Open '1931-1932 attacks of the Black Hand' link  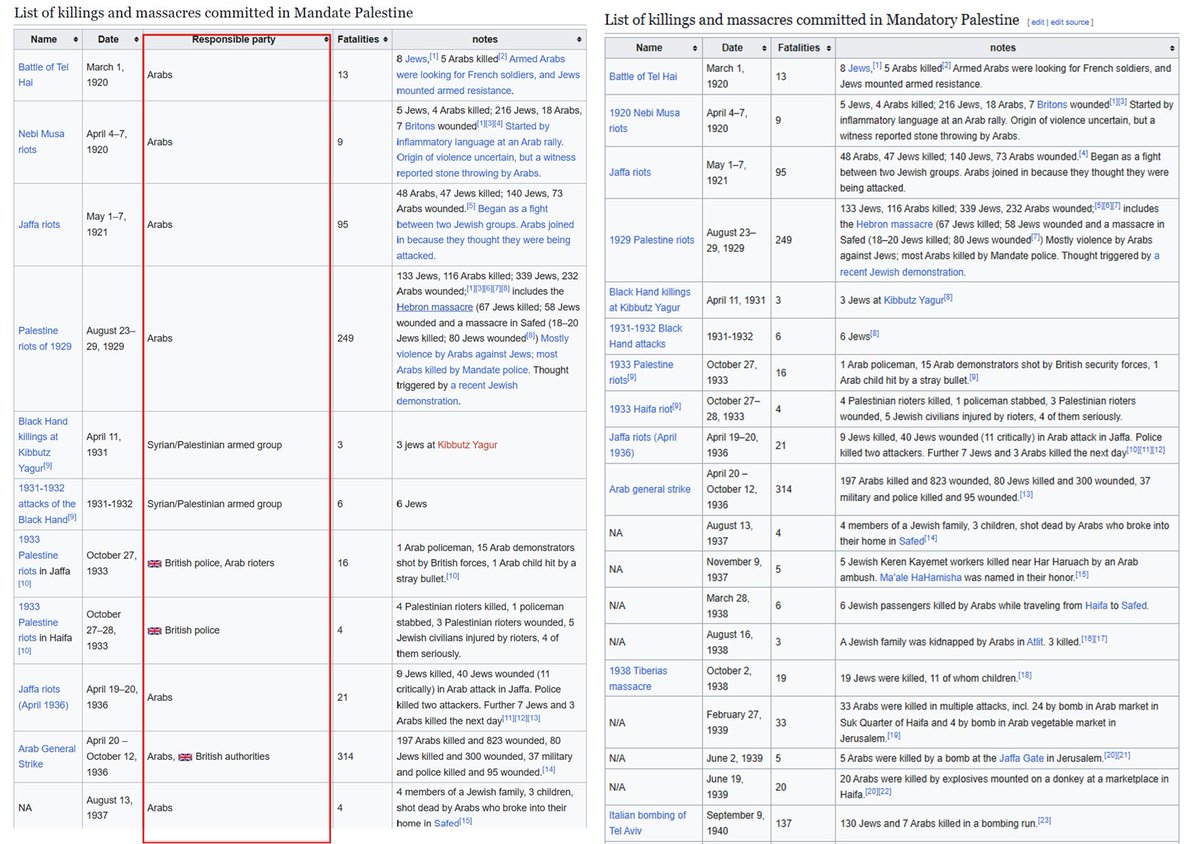click(x=46, y=504)
